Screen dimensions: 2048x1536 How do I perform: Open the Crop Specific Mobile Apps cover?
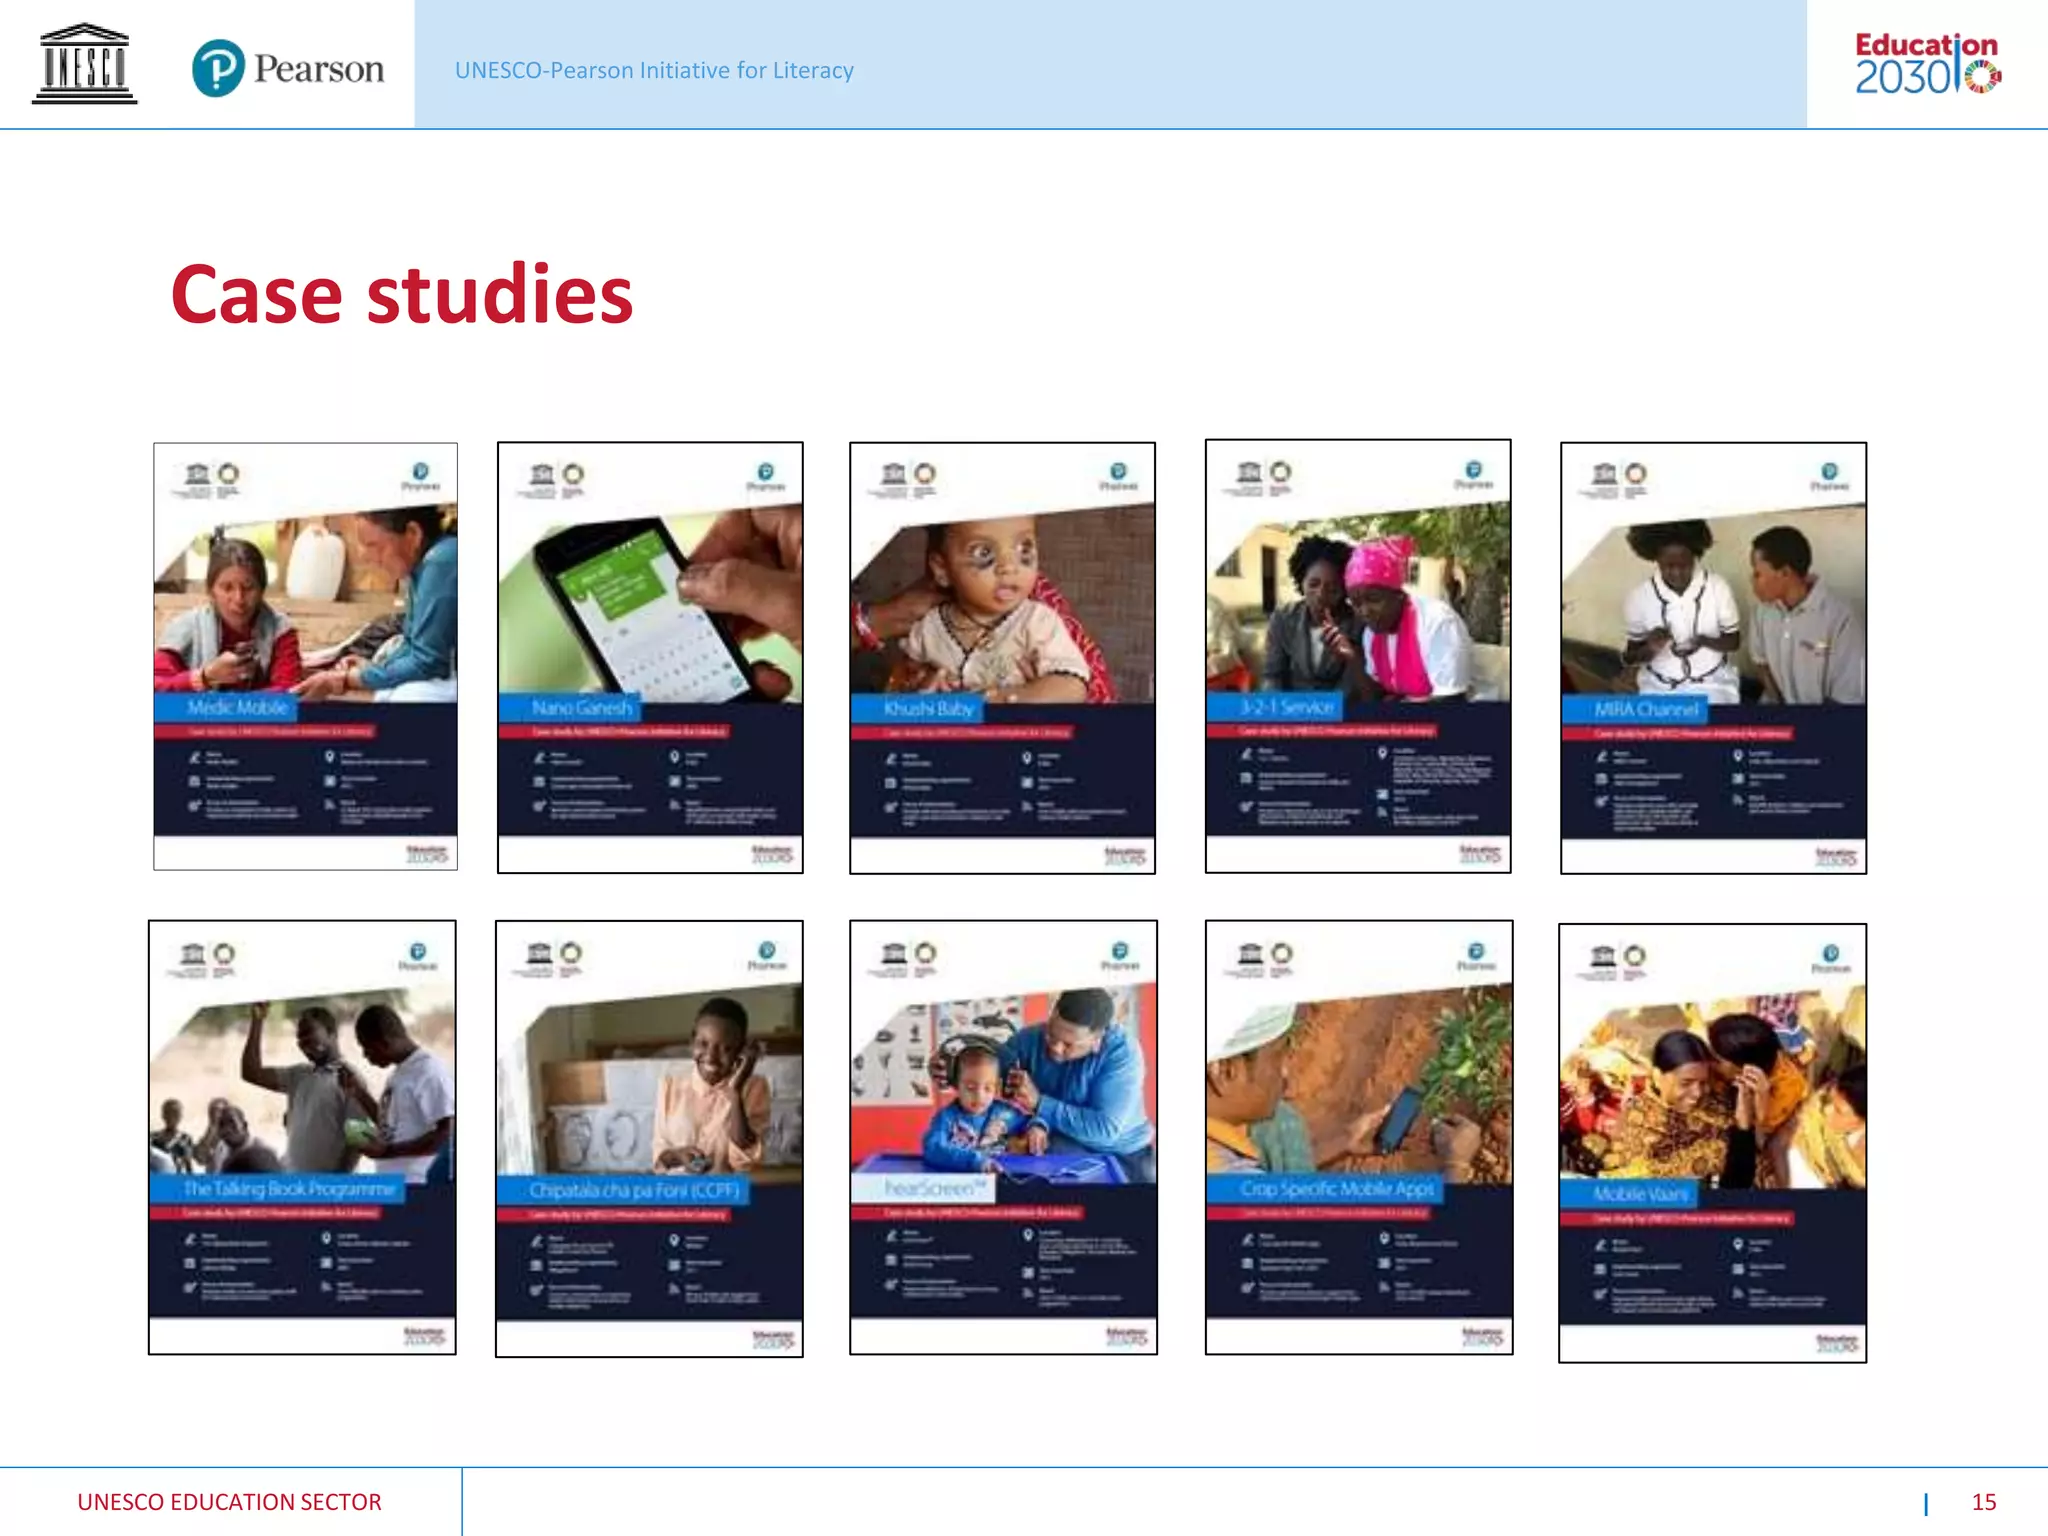tap(1359, 1137)
